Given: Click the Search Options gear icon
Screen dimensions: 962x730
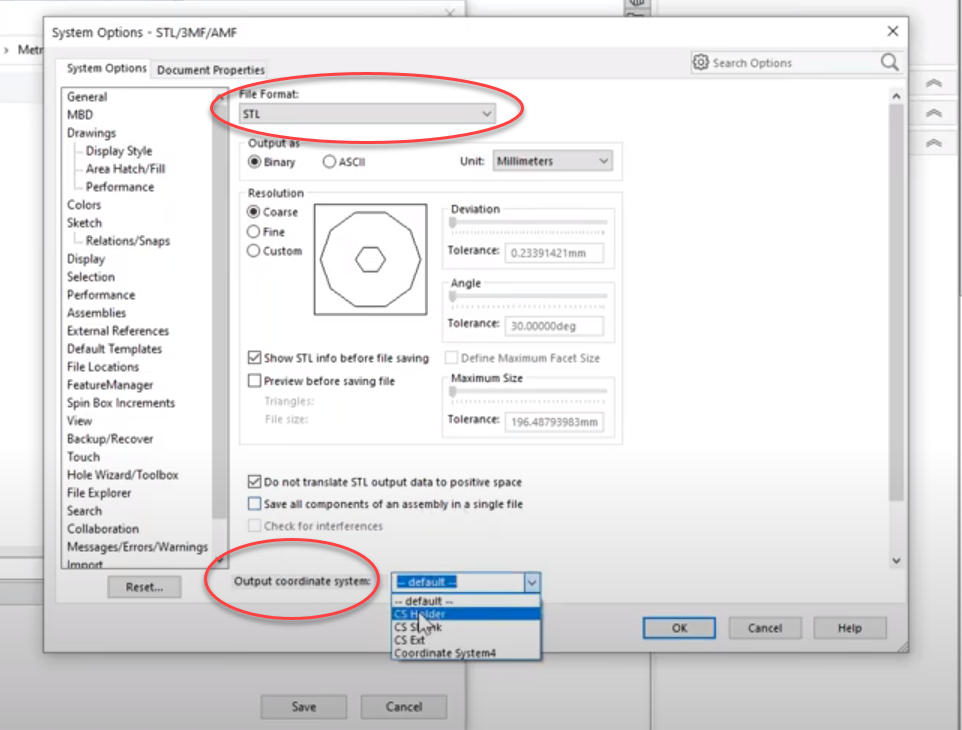Looking at the screenshot, I should [703, 62].
